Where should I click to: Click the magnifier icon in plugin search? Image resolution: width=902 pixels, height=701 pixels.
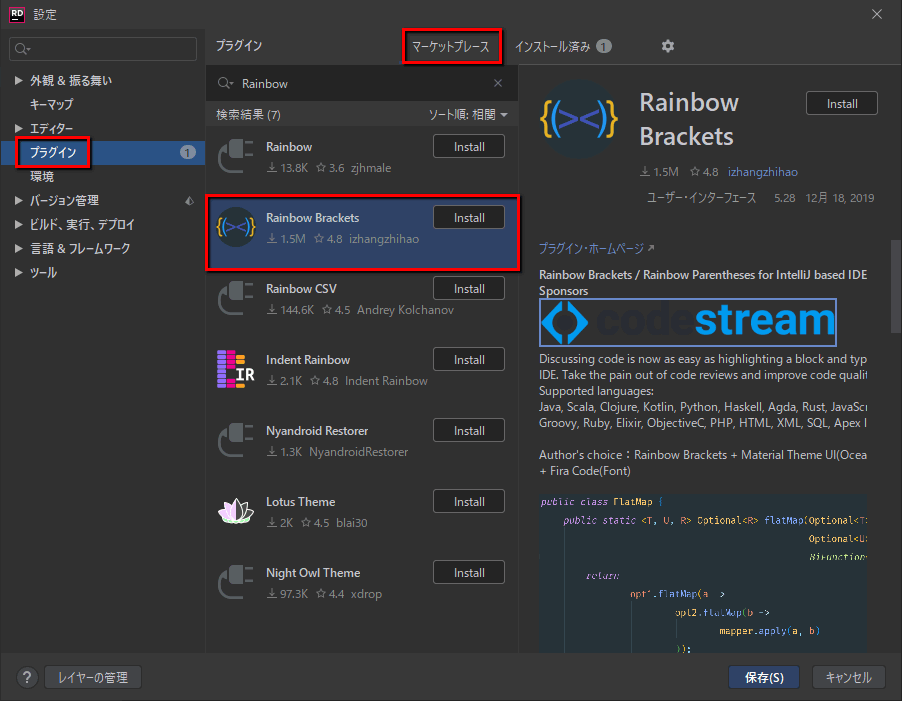[x=225, y=83]
